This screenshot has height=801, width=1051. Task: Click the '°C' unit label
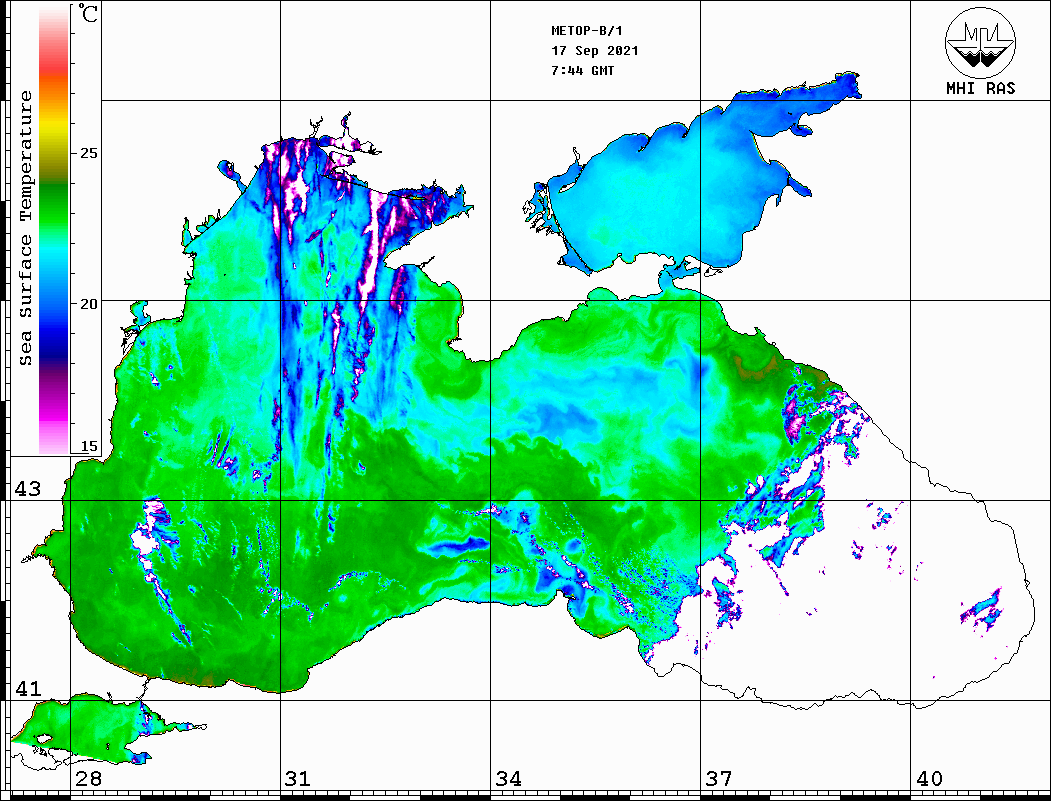(88, 13)
